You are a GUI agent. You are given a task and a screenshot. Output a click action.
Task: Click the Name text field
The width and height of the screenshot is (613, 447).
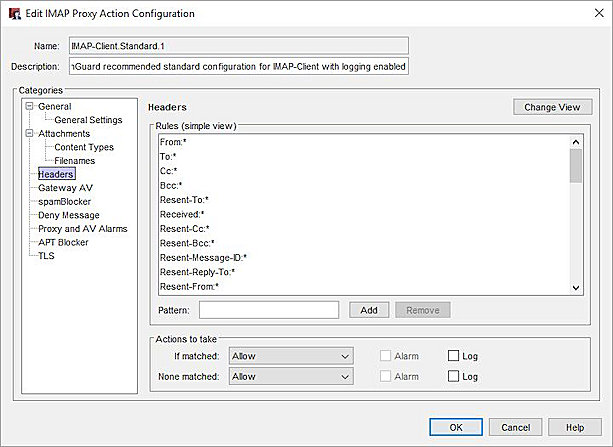coord(238,45)
